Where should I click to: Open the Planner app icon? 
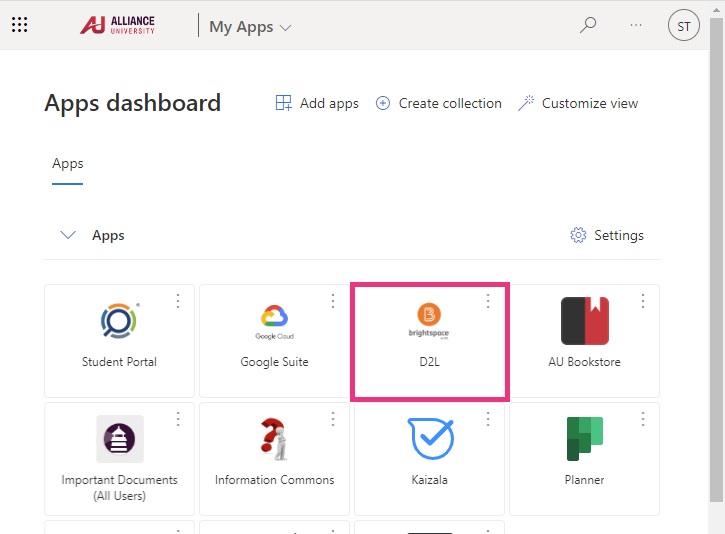tap(584, 439)
